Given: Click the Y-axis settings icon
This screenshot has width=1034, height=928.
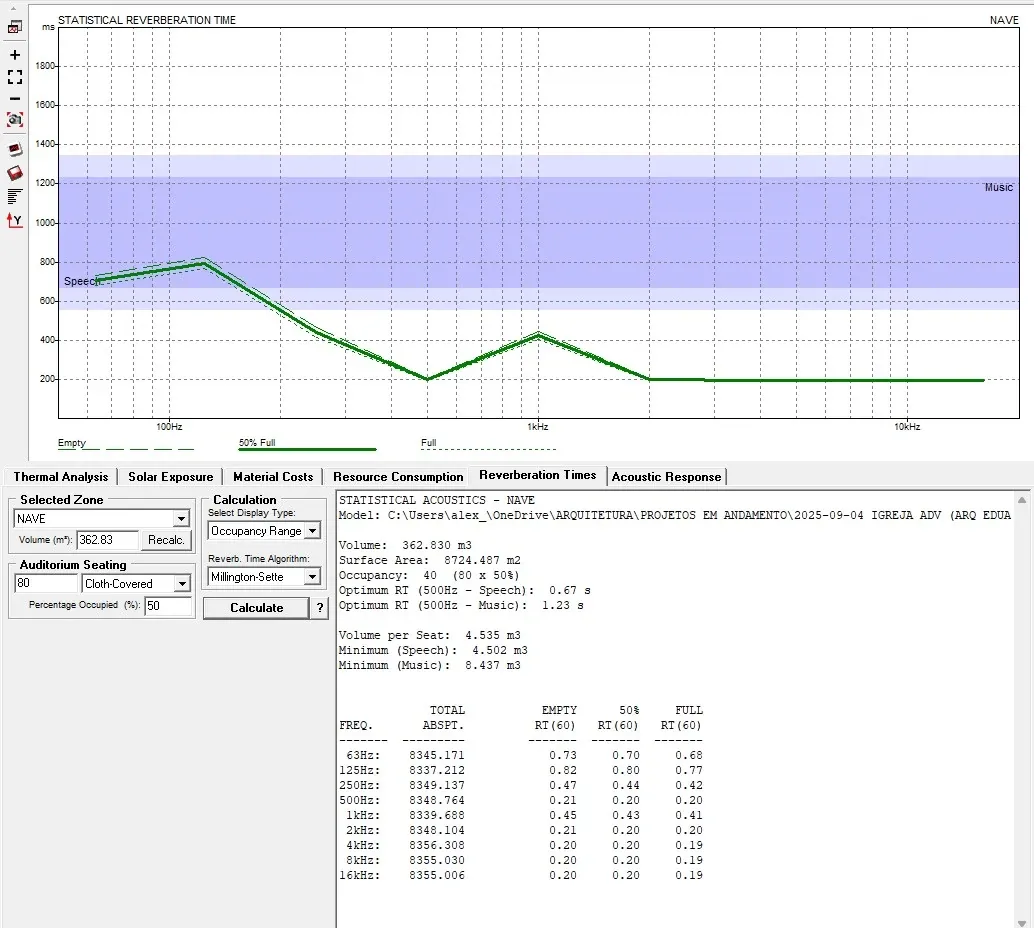Looking at the screenshot, I should coord(15,220).
